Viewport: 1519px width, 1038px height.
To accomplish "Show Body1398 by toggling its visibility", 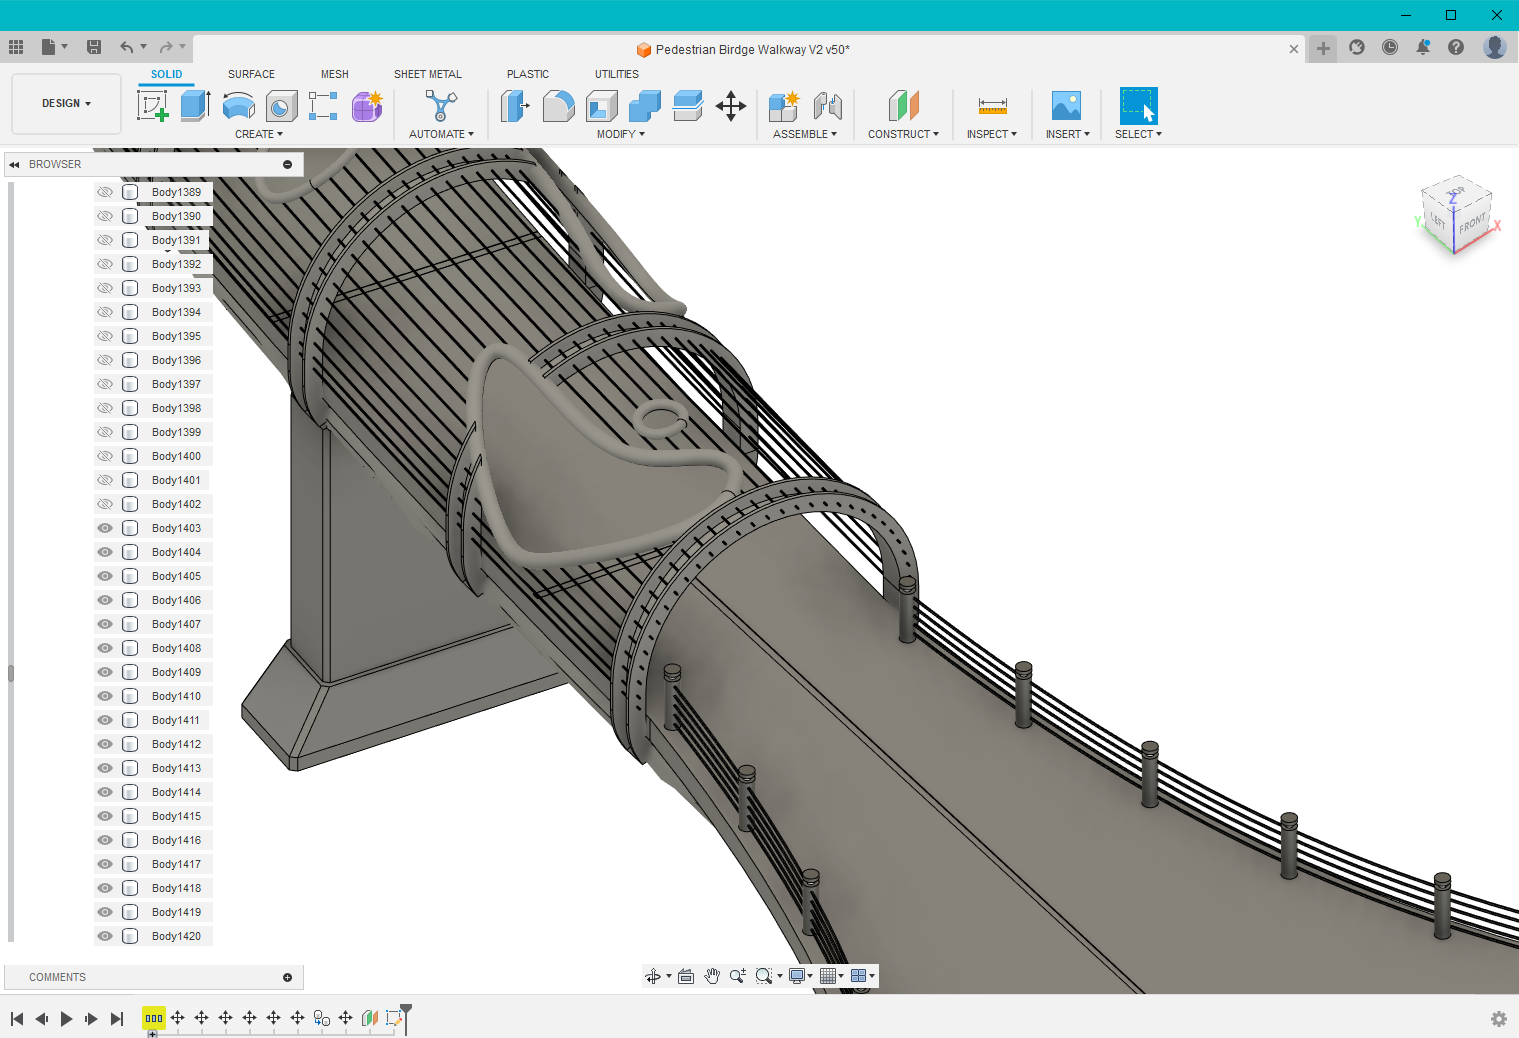I will [x=105, y=407].
